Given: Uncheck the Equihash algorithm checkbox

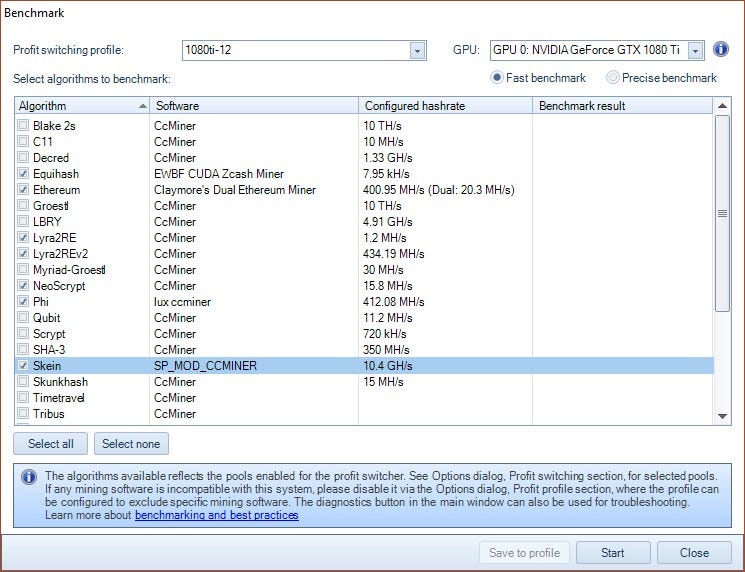Looking at the screenshot, I should point(24,174).
